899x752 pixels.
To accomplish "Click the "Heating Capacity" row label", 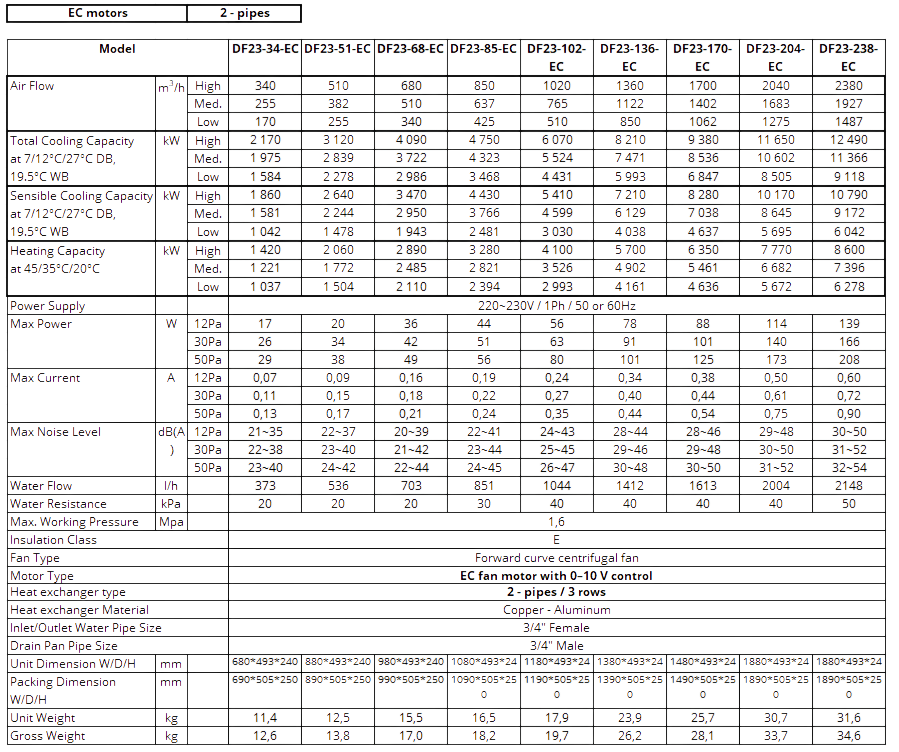I will (57, 251).
